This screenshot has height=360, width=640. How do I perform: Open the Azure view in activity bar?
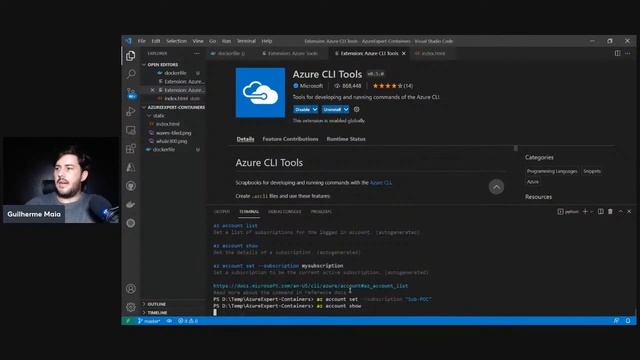tap(131, 167)
